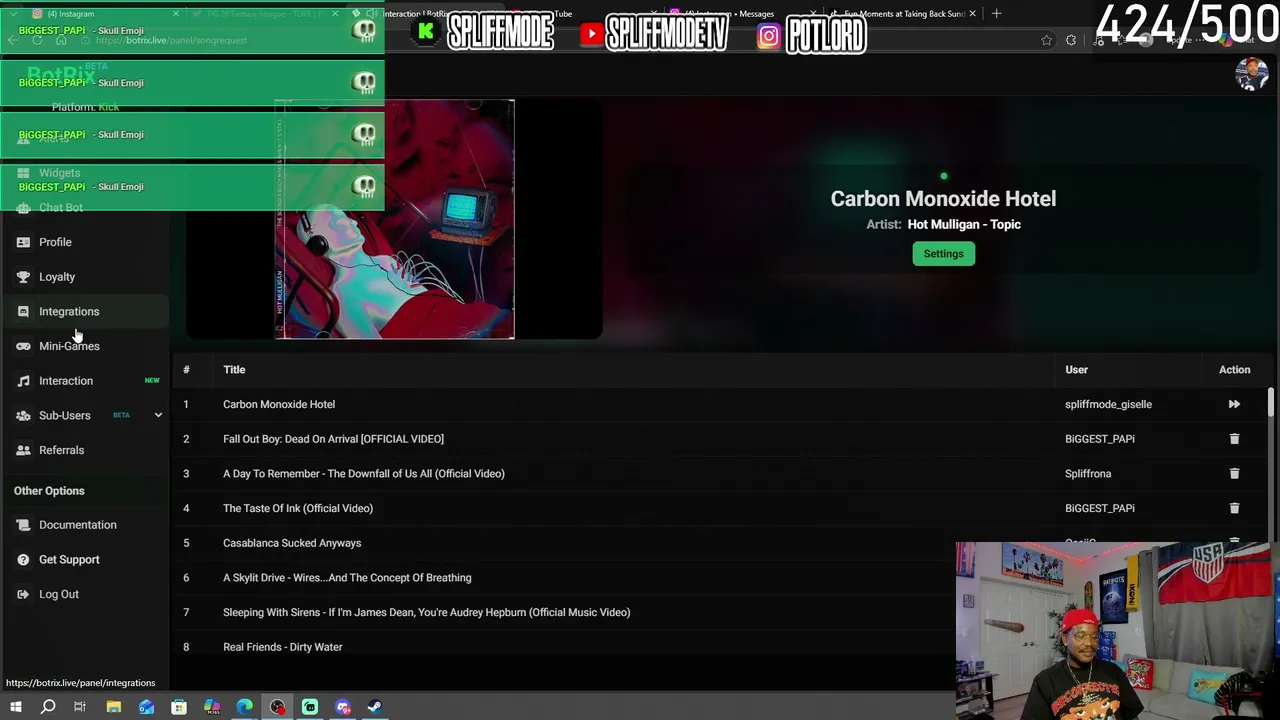This screenshot has height=720, width=1280.
Task: Click the User column header
Action: coord(1076,370)
